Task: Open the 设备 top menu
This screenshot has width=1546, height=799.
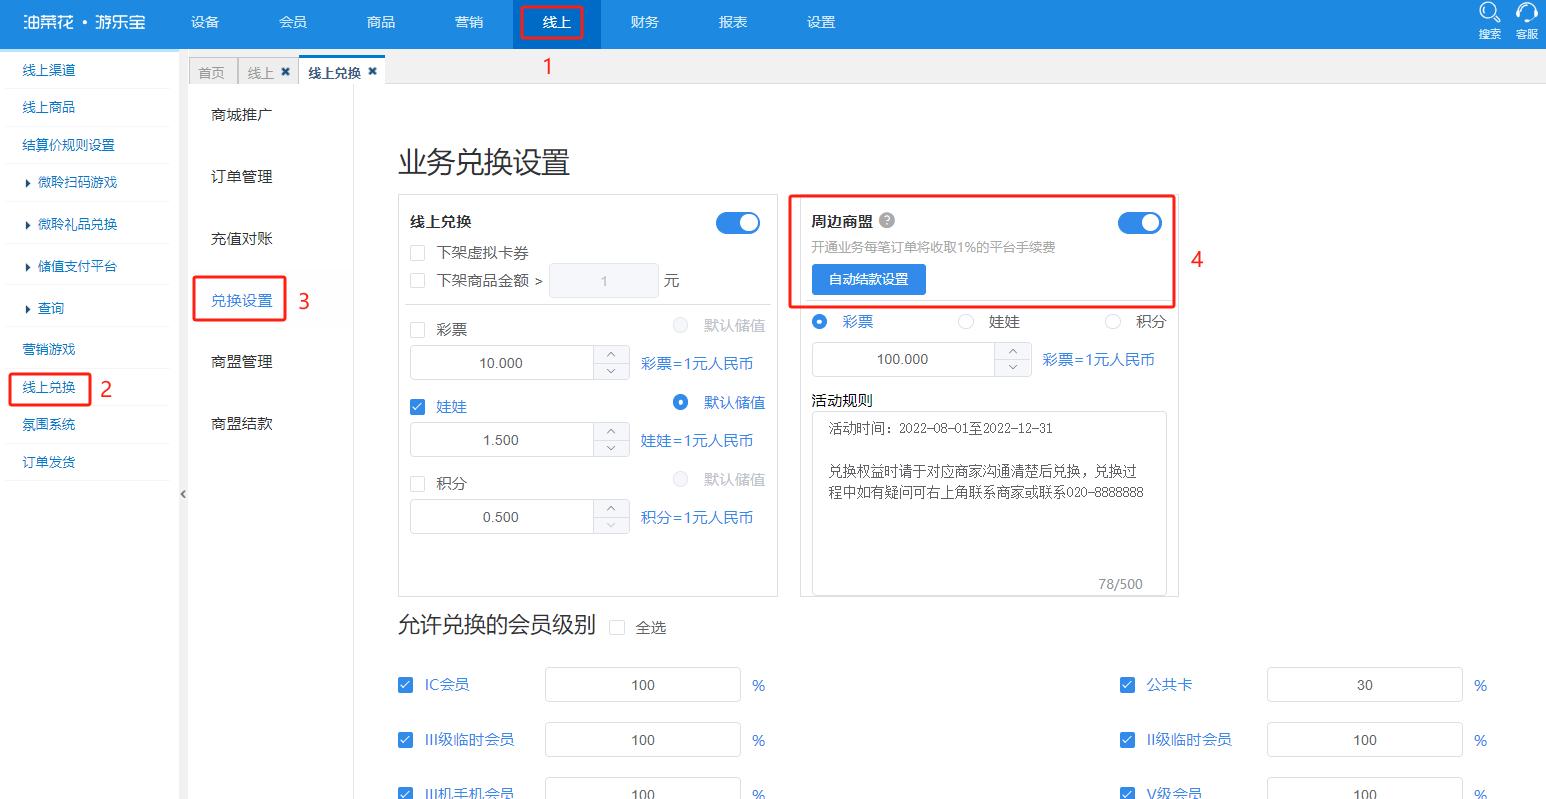Action: tap(205, 22)
